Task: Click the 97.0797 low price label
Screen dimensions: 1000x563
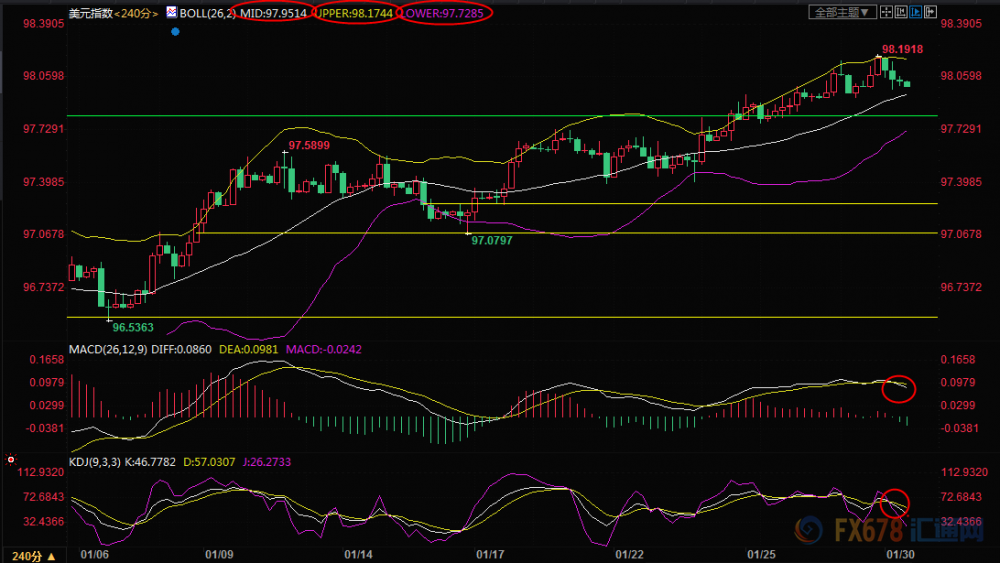Action: [492, 240]
